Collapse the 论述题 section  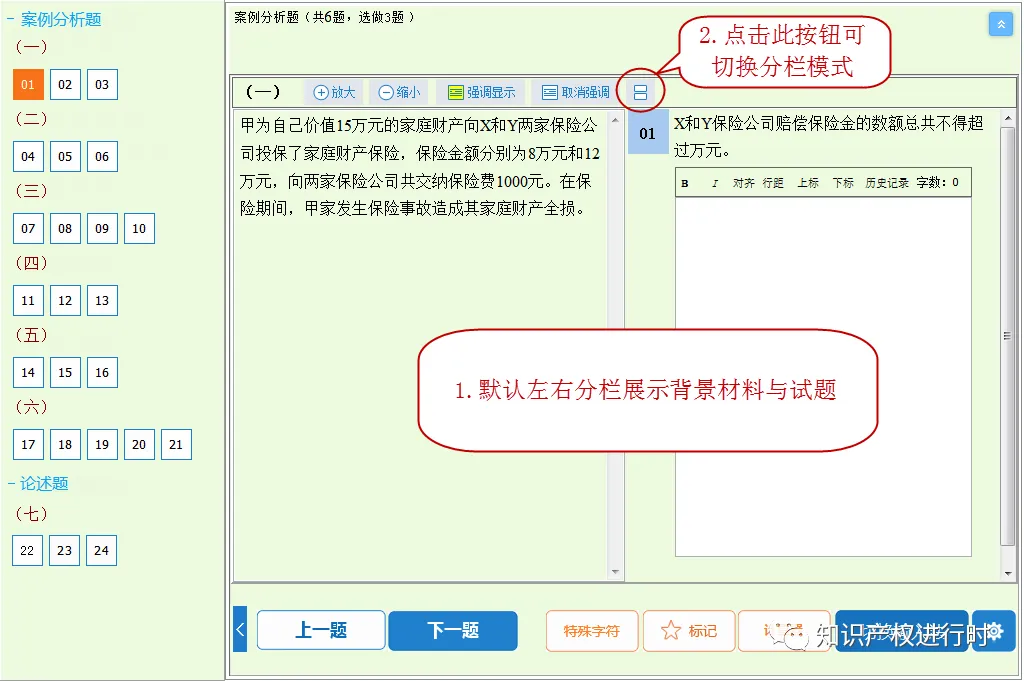tap(9, 483)
